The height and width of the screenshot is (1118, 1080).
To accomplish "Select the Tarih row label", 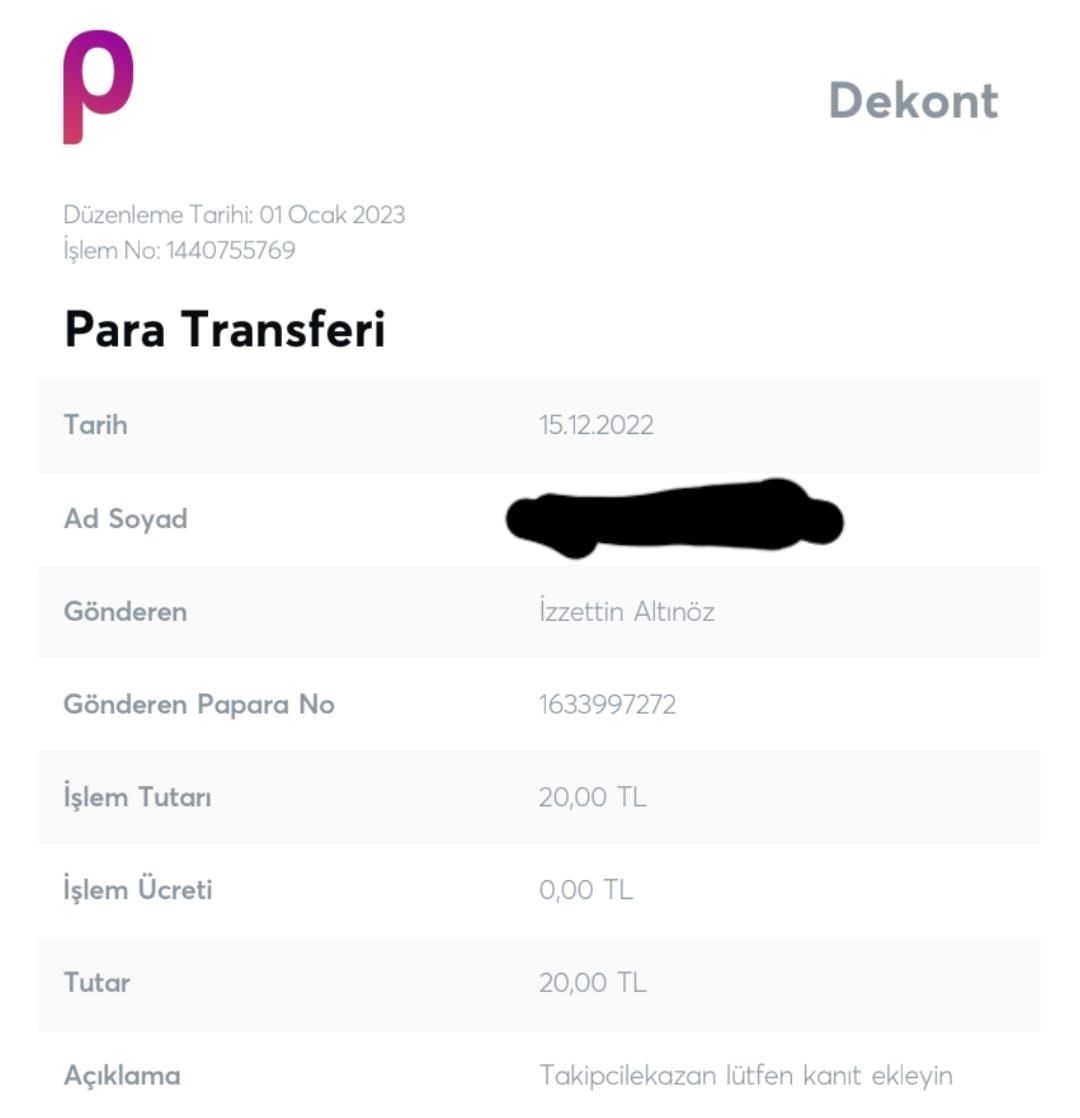I will click(96, 425).
